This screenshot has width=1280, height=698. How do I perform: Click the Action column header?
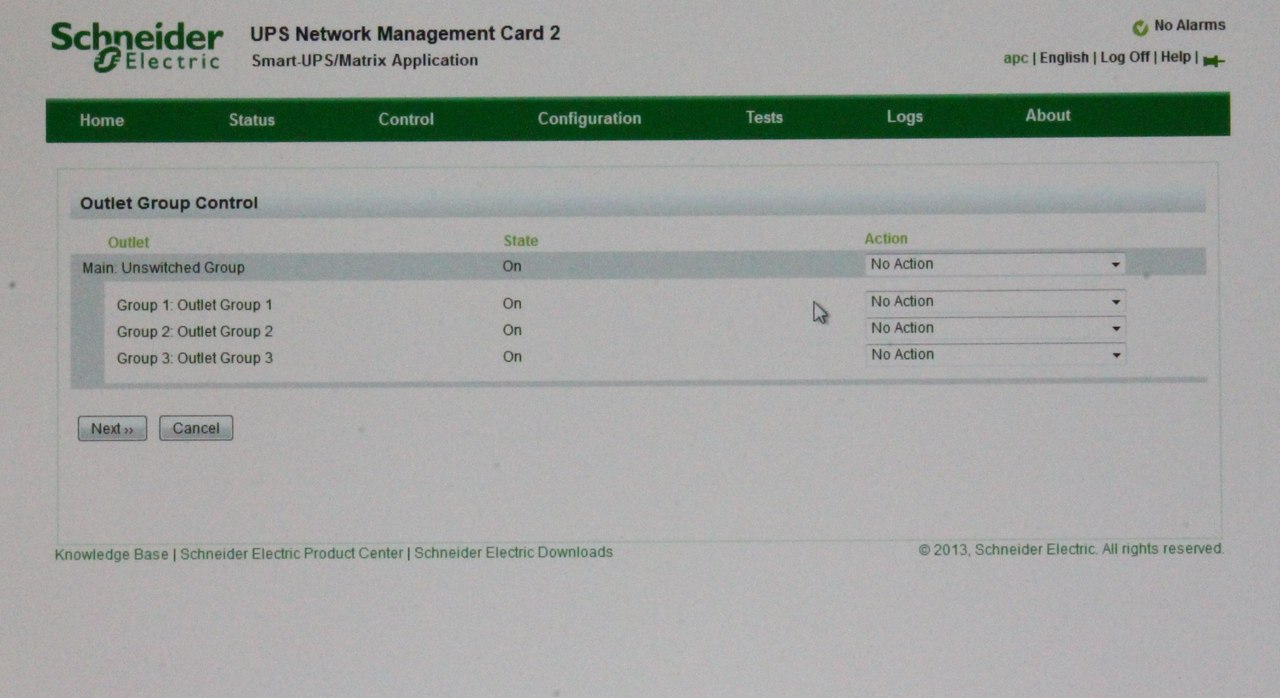pyautogui.click(x=886, y=238)
